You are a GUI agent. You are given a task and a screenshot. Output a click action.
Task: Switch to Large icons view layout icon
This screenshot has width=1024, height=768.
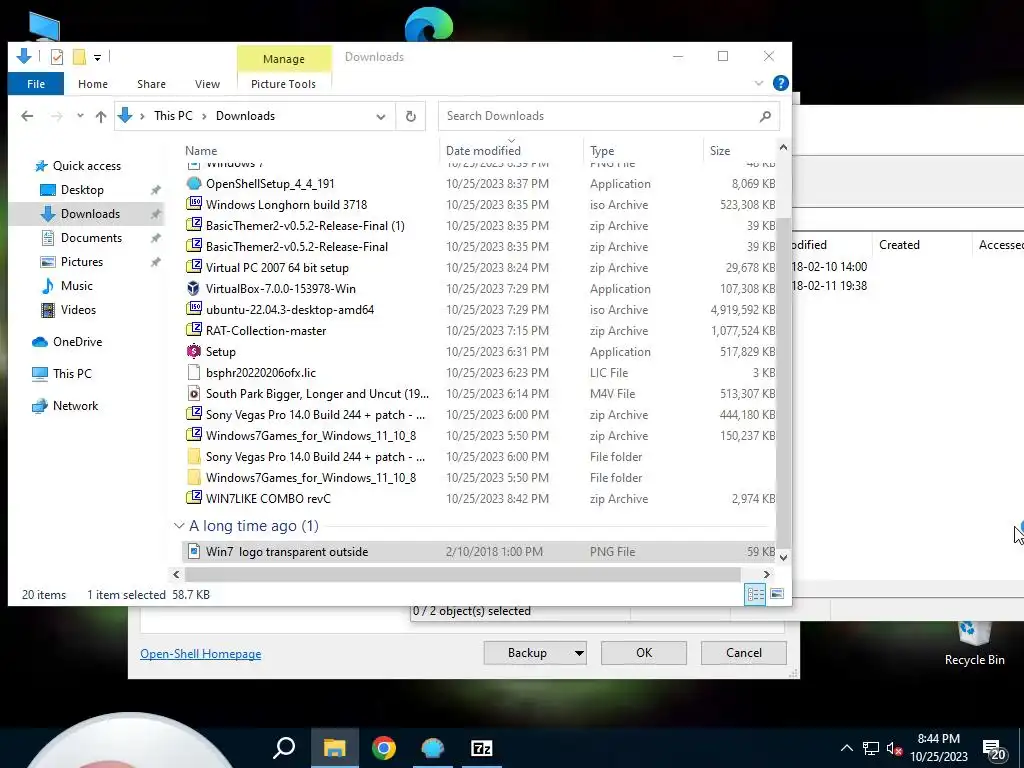coord(777,594)
